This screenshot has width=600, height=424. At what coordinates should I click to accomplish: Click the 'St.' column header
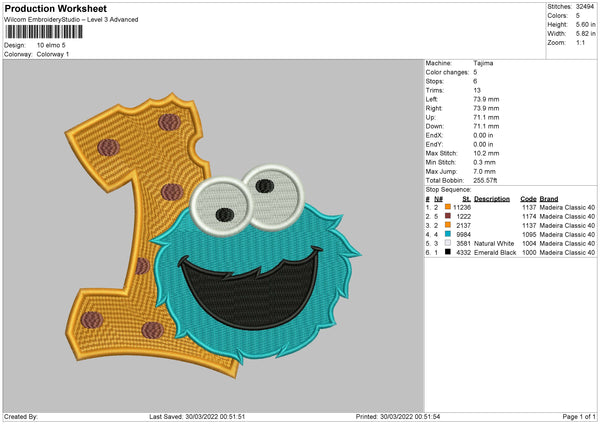466,199
